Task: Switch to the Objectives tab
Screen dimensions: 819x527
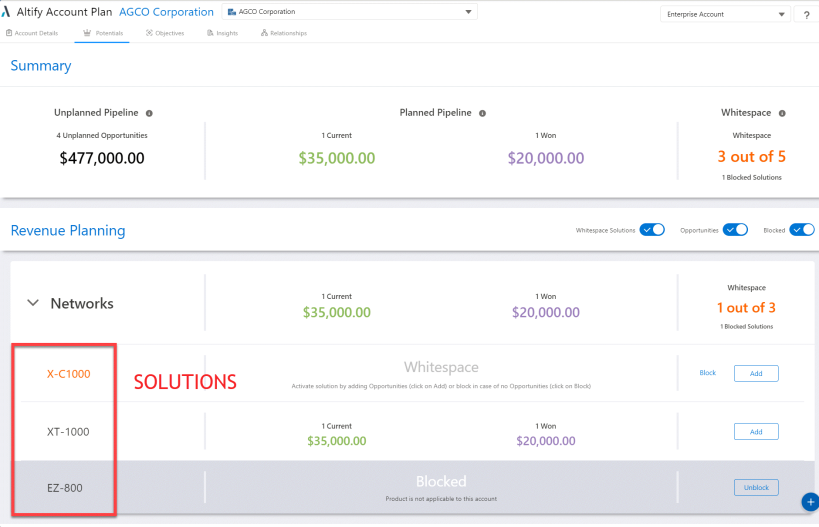Action: (x=165, y=33)
